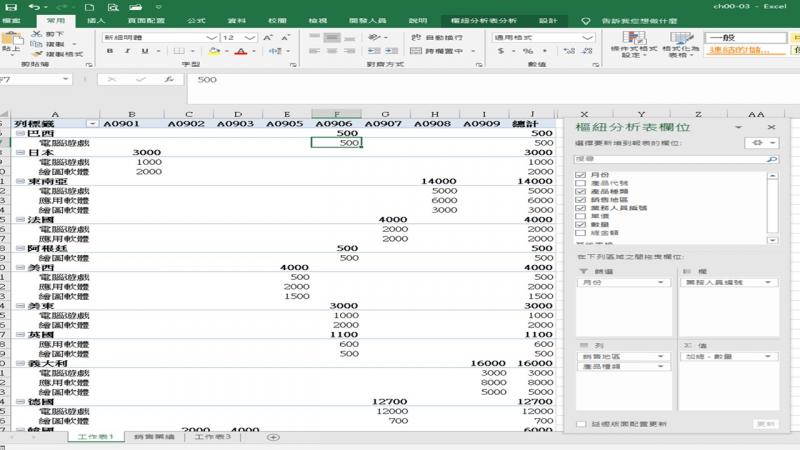The width and height of the screenshot is (800, 450).
Task: Check the 產品代號 field checkbox
Action: point(580,183)
